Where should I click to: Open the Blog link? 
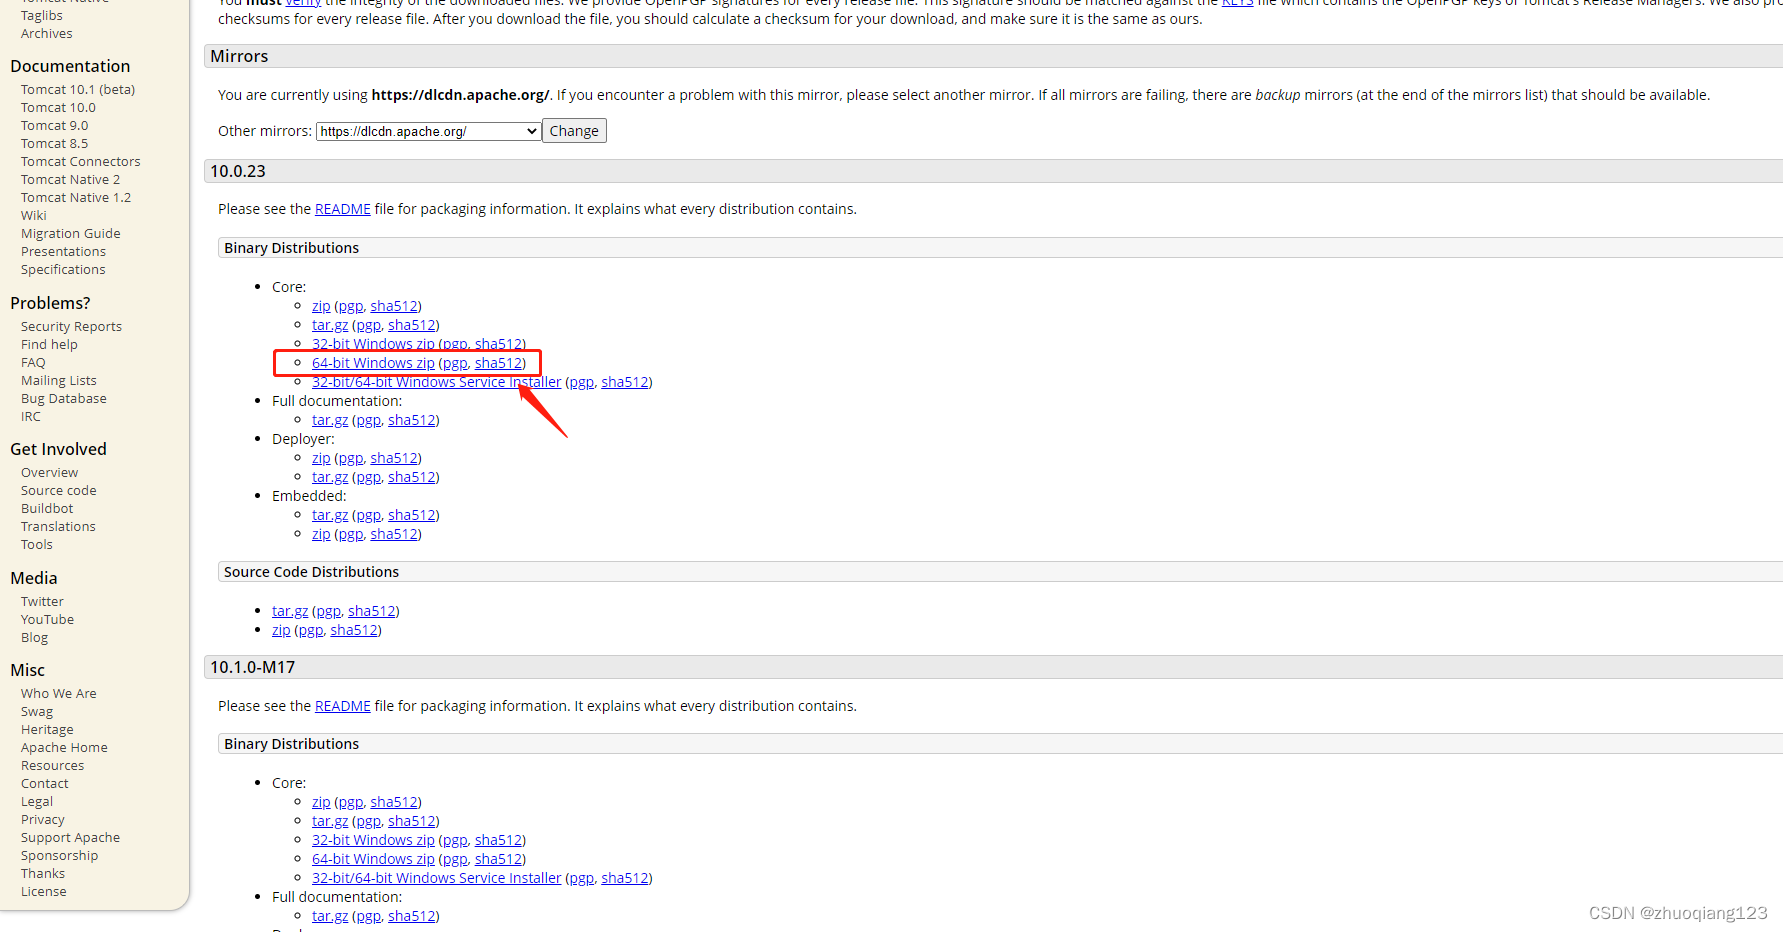pyautogui.click(x=34, y=638)
